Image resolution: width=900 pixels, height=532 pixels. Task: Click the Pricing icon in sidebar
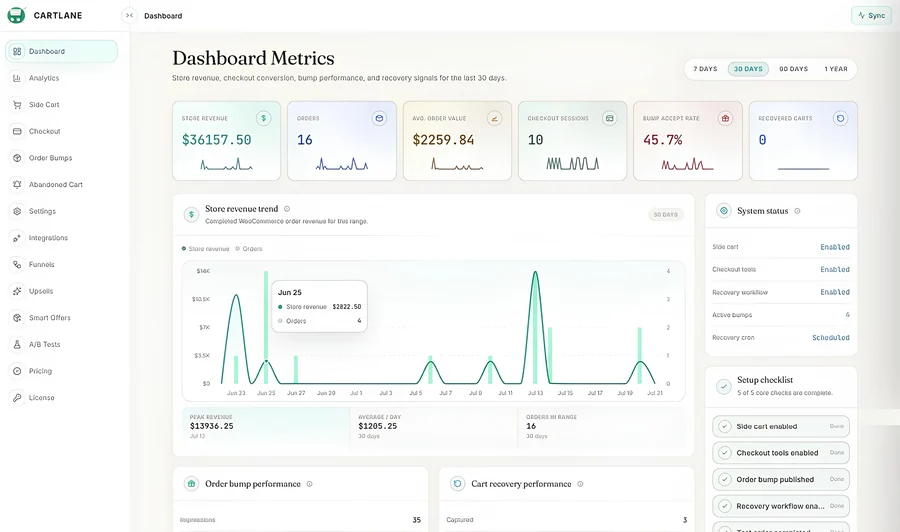(x=17, y=371)
